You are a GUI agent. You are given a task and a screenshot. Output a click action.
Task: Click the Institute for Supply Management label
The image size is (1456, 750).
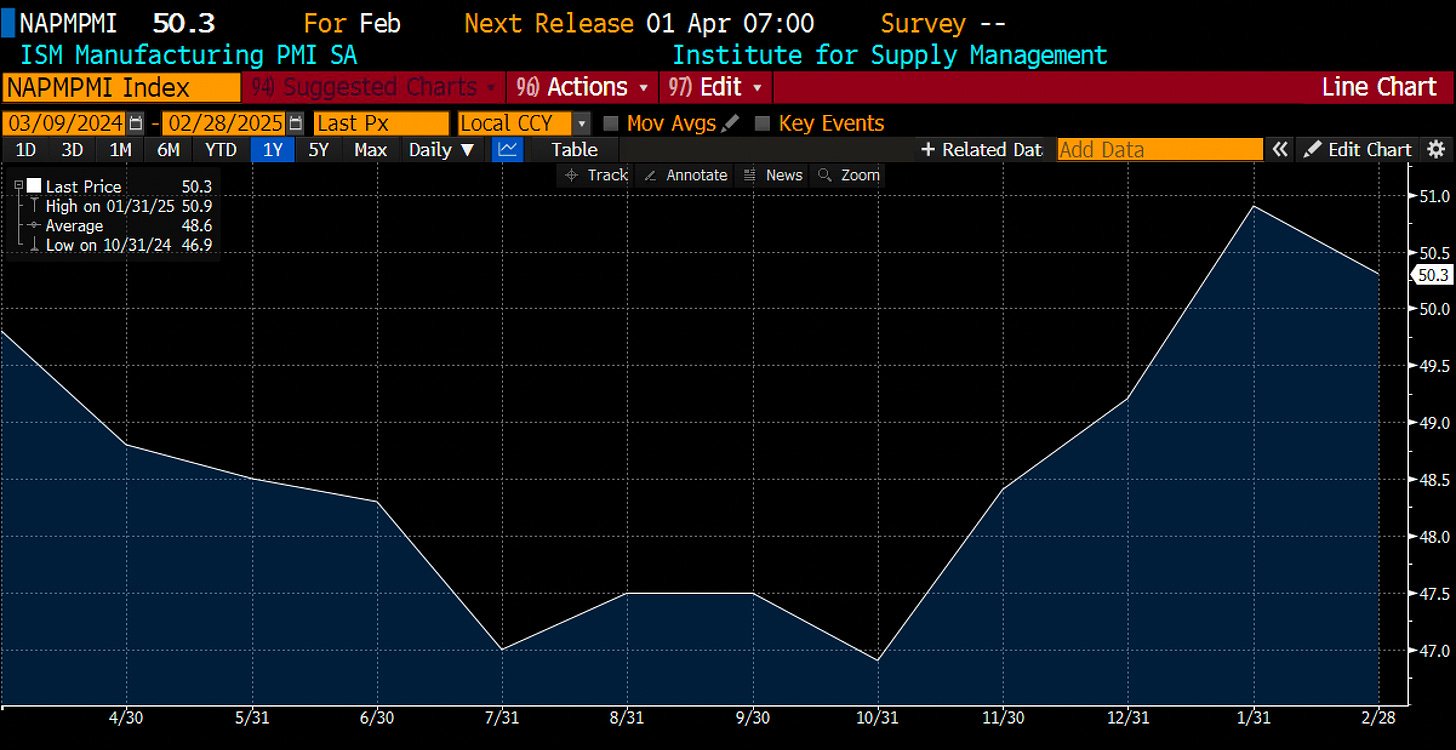coord(890,55)
